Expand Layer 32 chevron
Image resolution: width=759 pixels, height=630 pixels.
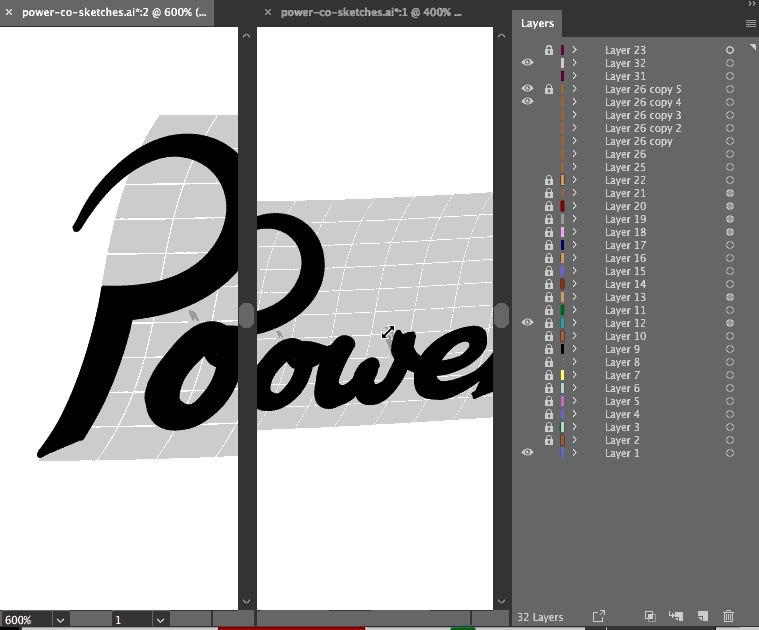click(x=574, y=63)
